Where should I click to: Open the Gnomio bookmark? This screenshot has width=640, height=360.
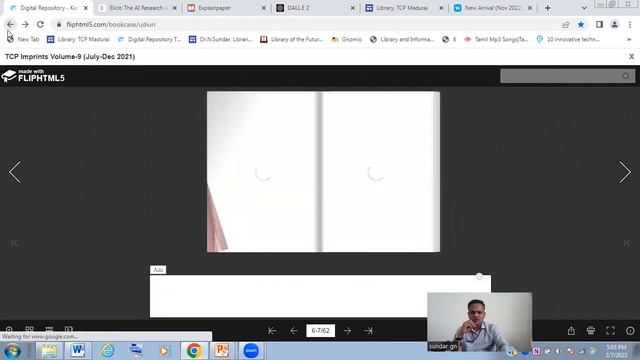click(347, 40)
